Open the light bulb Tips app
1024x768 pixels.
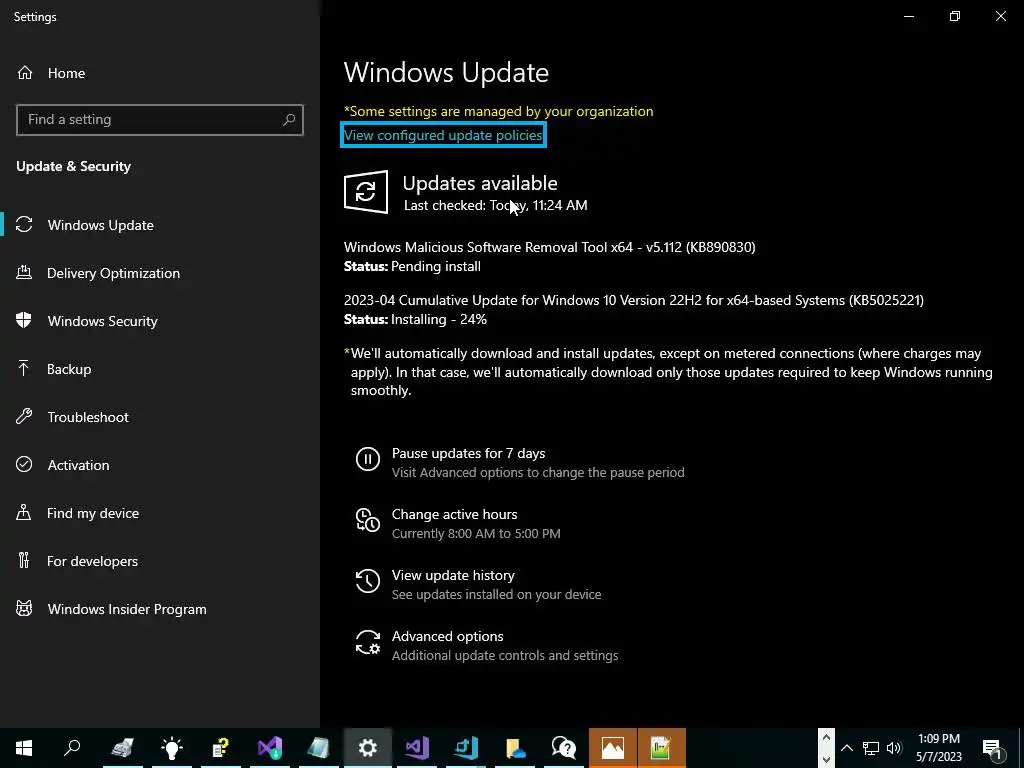(x=172, y=748)
